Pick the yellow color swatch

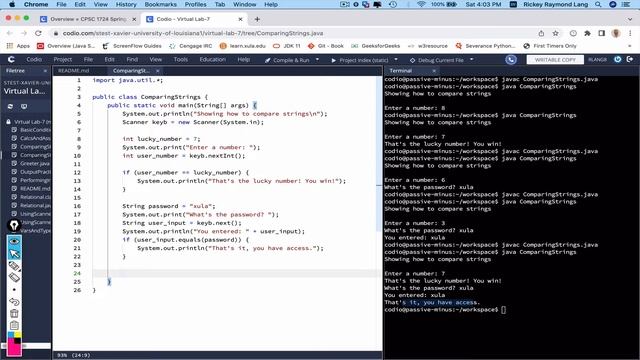pyautogui.click(x=18, y=335)
